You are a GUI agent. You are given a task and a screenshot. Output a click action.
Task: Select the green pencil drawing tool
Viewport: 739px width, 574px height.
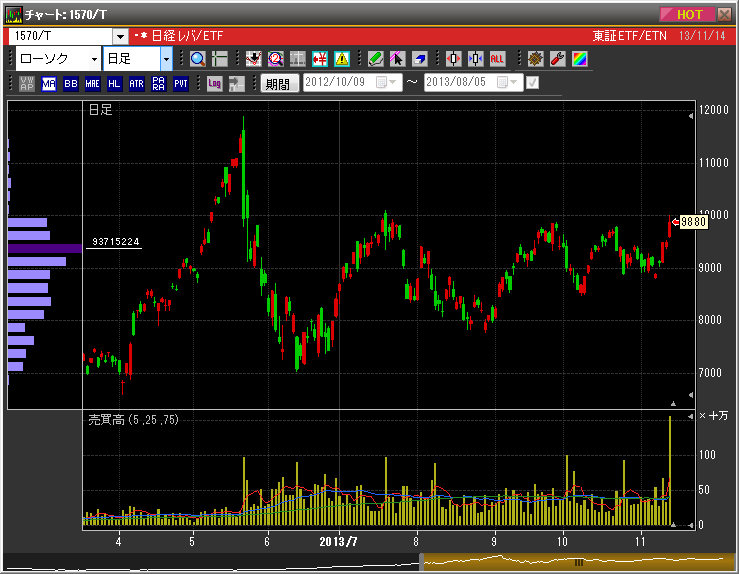[375, 59]
